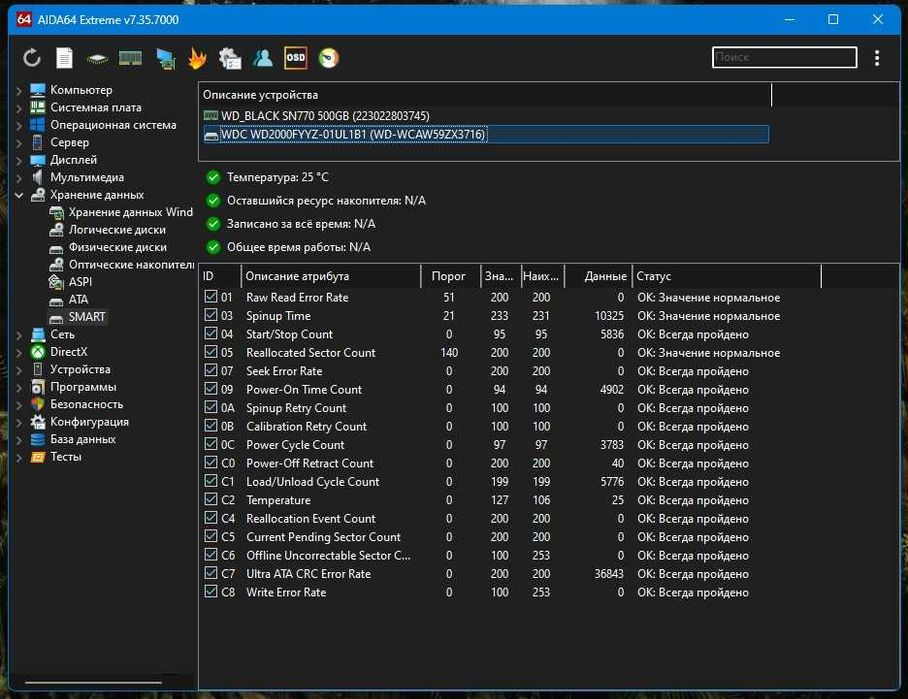Open Оптические накопители item
The image size is (908, 699).
(122, 264)
